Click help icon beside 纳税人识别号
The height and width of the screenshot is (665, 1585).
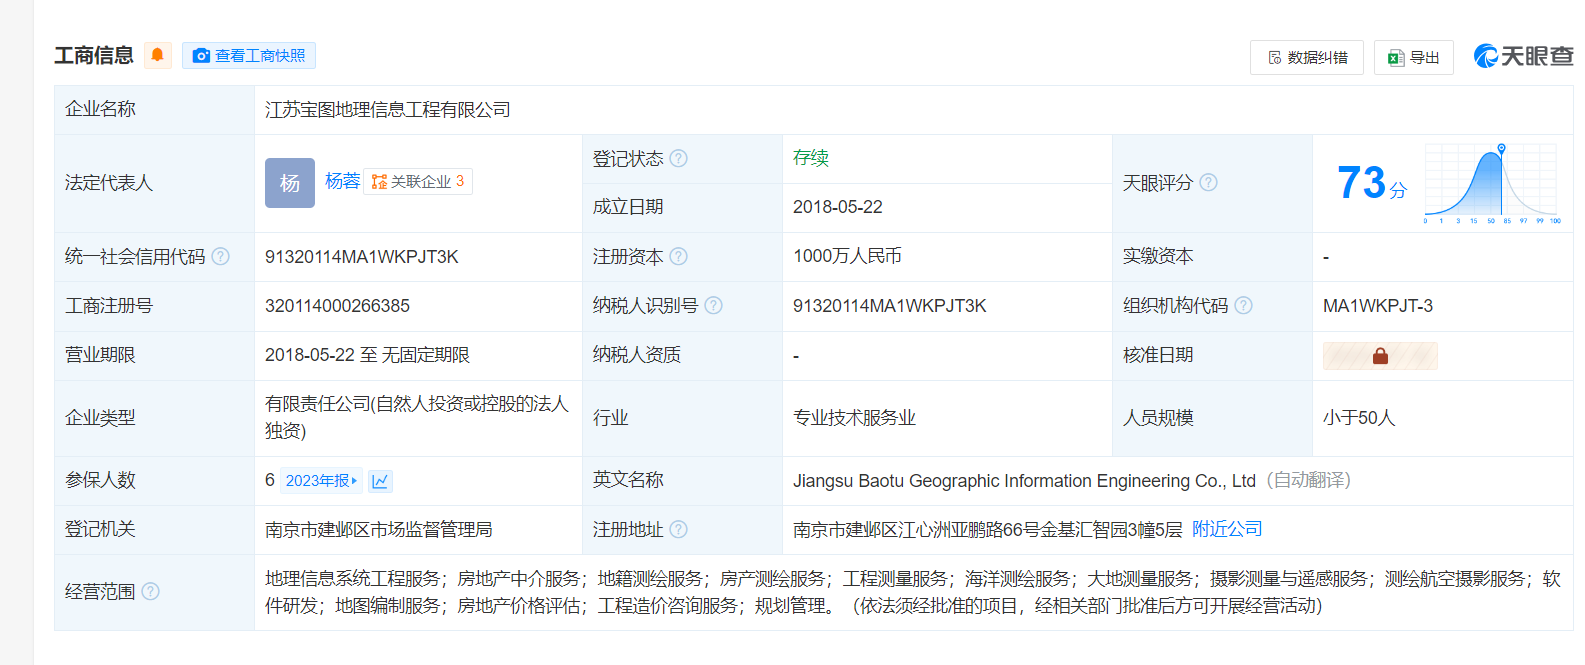tap(713, 305)
